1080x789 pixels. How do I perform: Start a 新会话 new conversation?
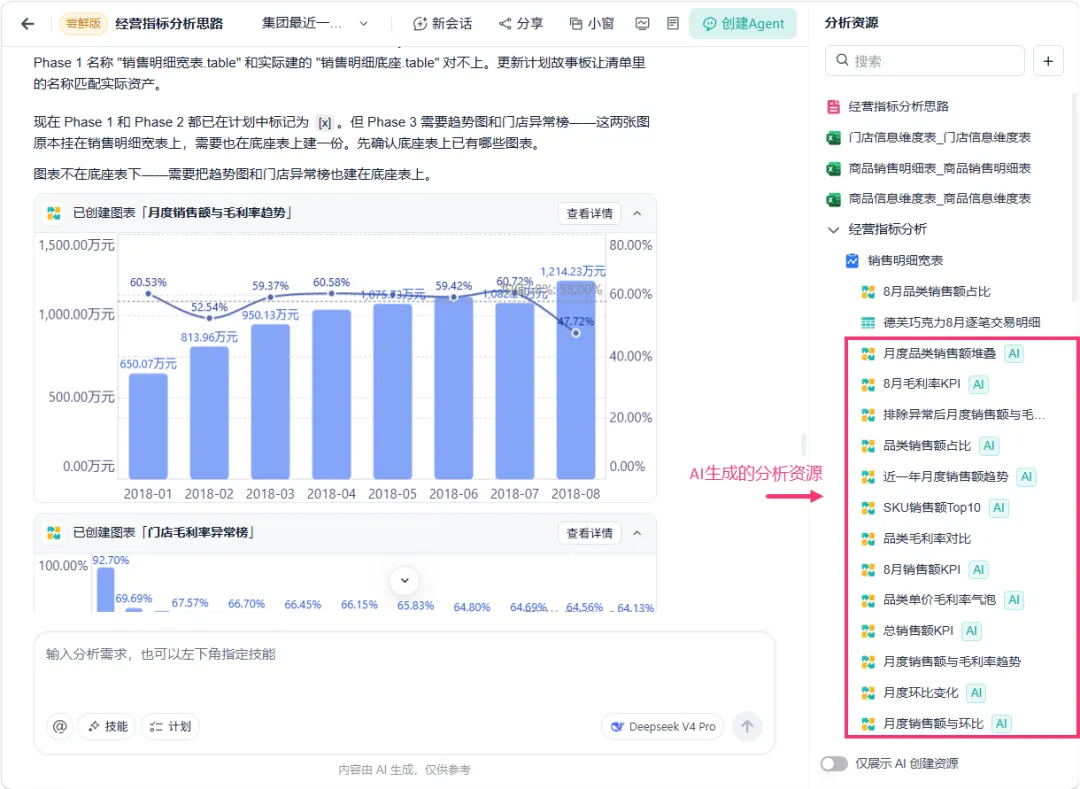(x=442, y=24)
